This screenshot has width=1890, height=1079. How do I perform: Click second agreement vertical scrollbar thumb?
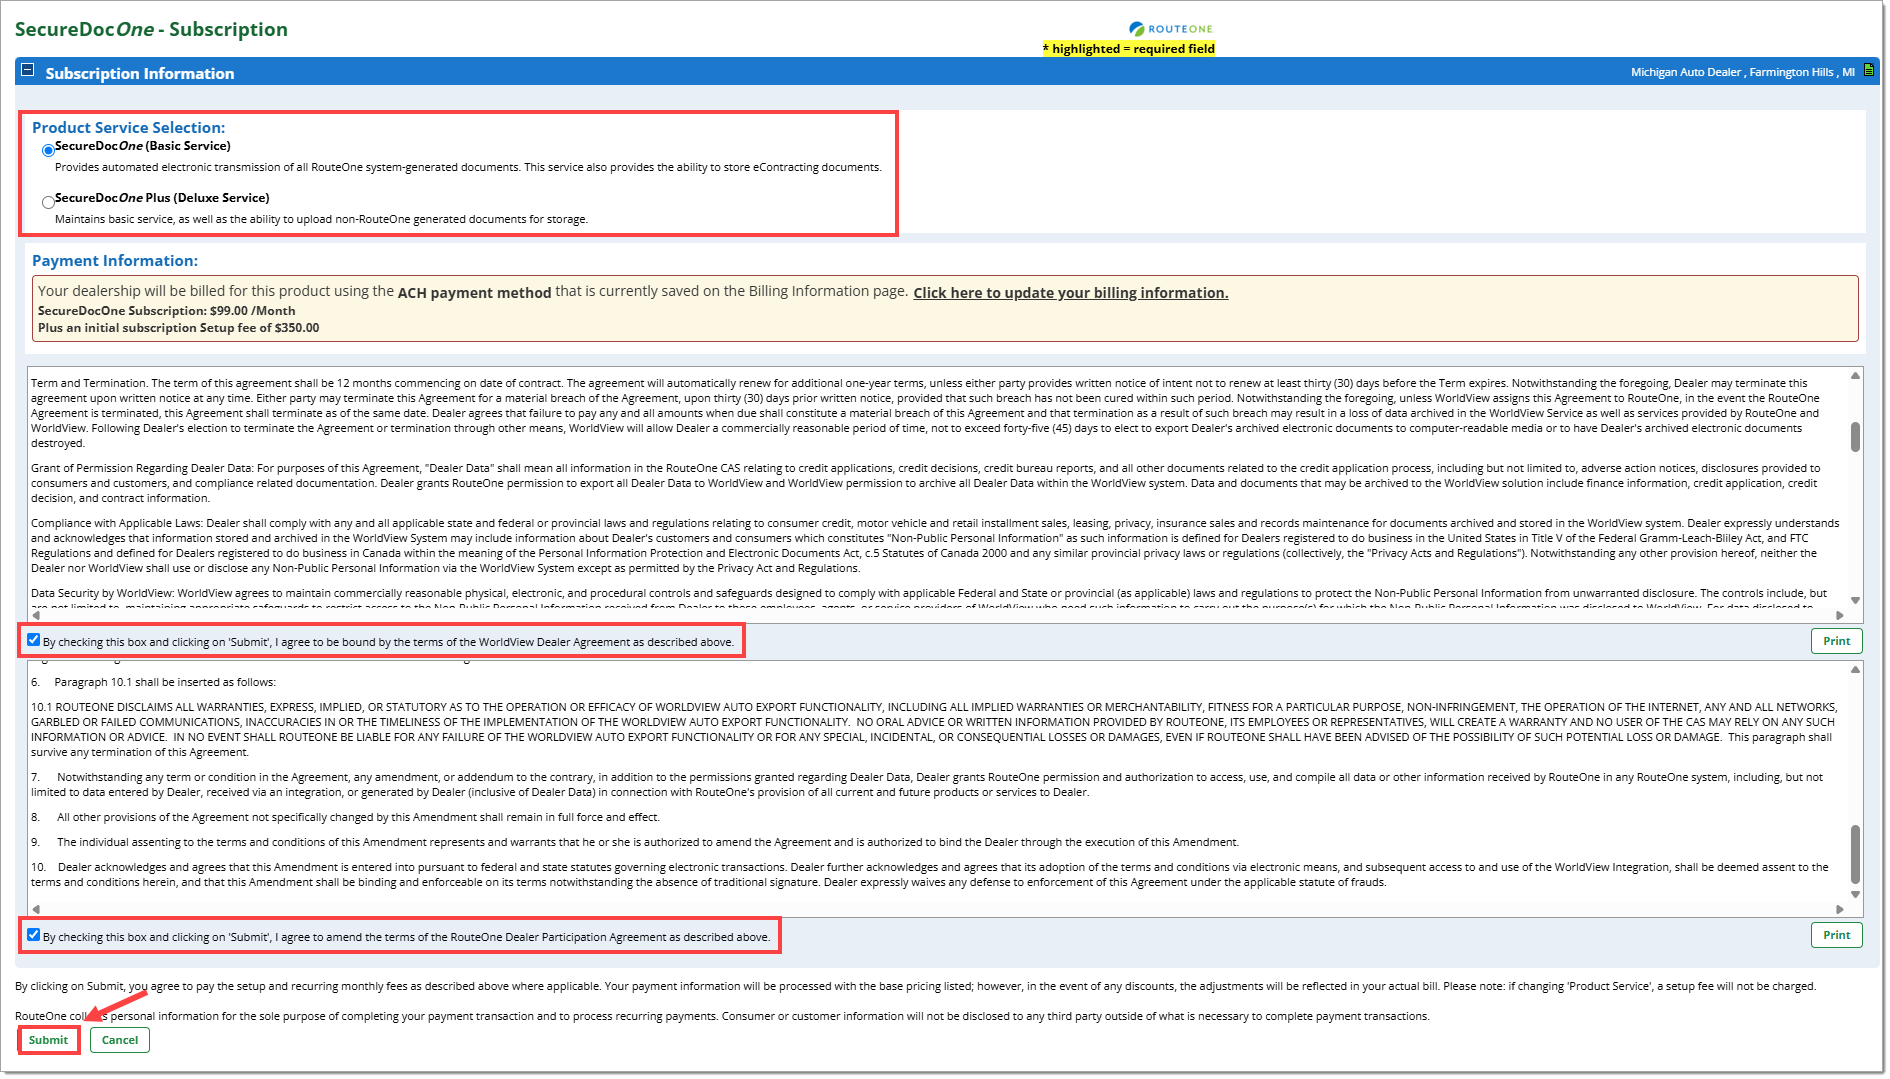[x=1855, y=854]
